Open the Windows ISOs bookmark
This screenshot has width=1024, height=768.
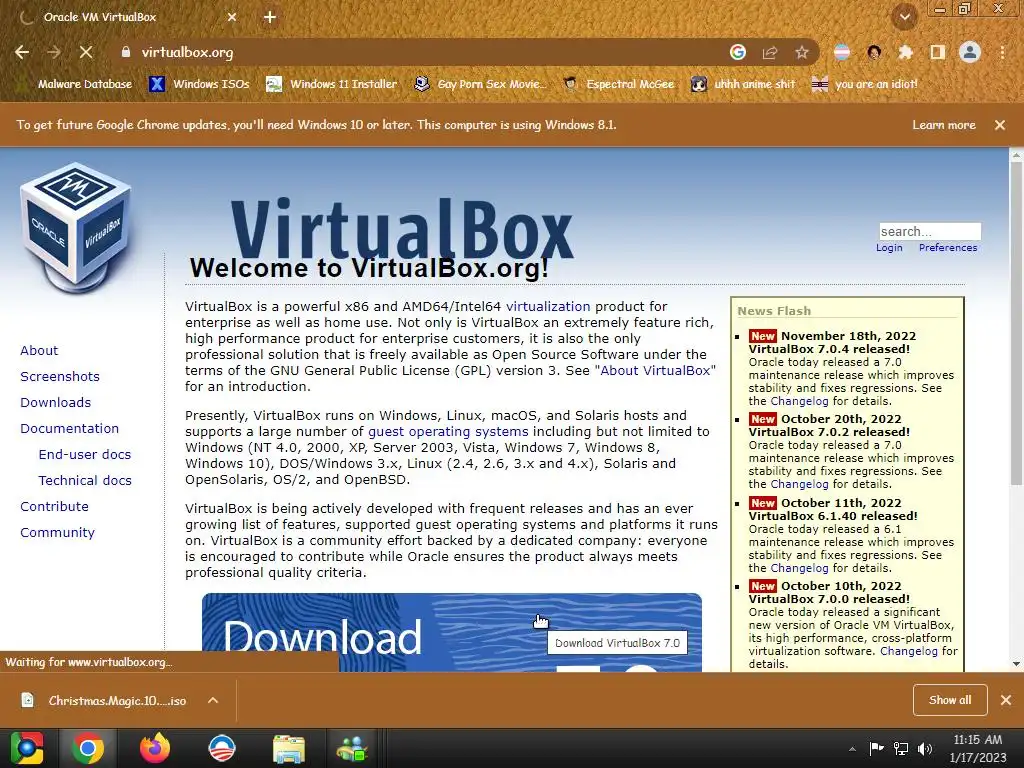coord(199,84)
